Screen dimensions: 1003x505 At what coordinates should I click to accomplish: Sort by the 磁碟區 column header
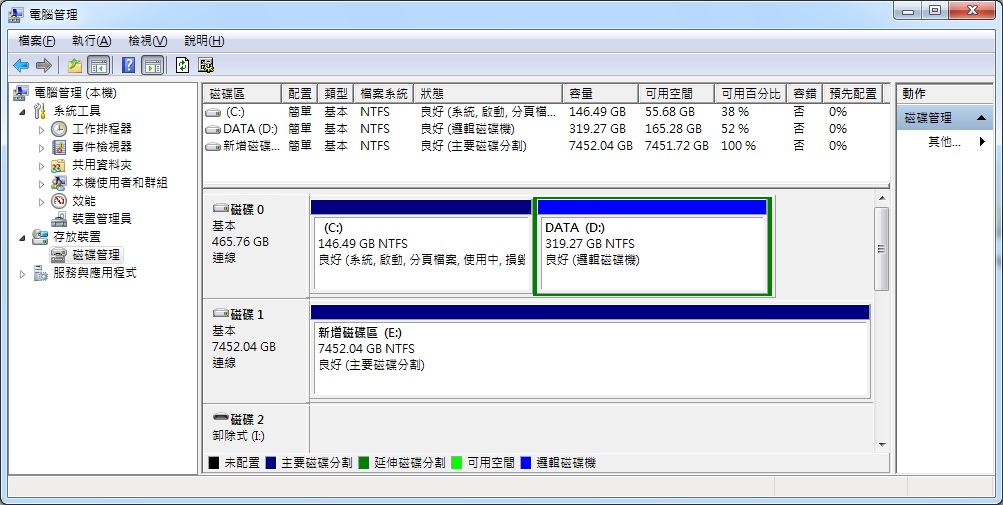(243, 93)
